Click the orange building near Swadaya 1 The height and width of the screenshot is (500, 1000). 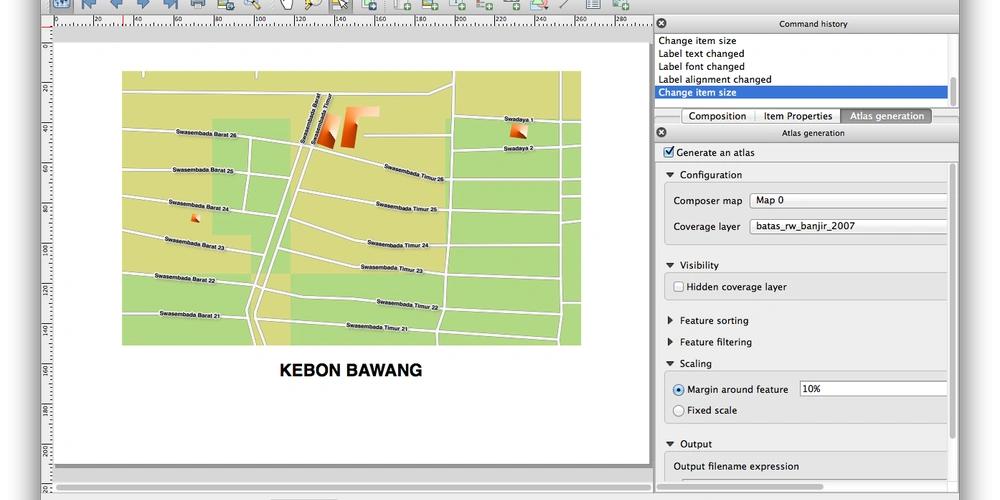pos(518,131)
